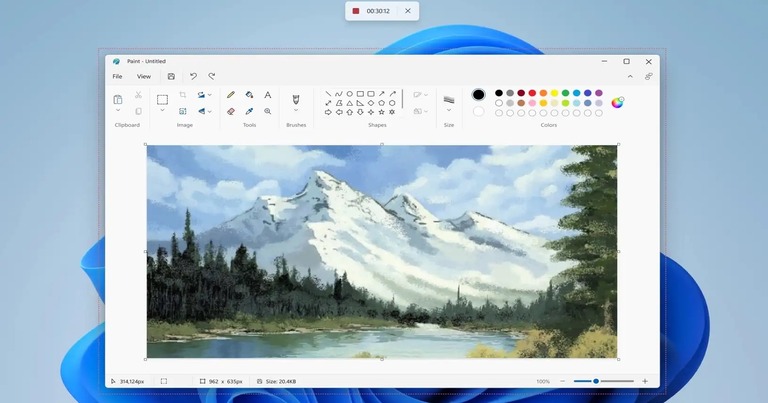Click the Undo arrow
The width and height of the screenshot is (768, 403).
click(193, 76)
